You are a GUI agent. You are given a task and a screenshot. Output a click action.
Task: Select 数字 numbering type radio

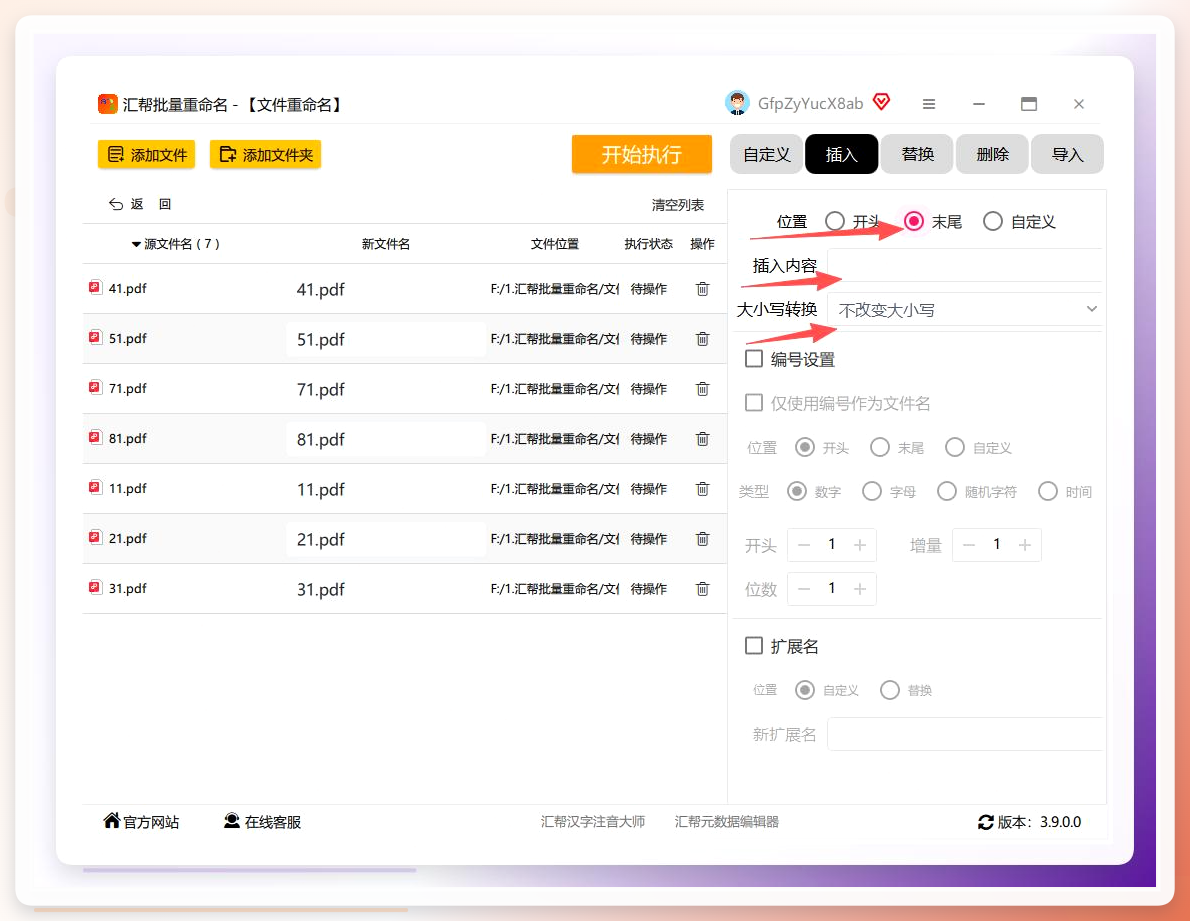(x=797, y=492)
